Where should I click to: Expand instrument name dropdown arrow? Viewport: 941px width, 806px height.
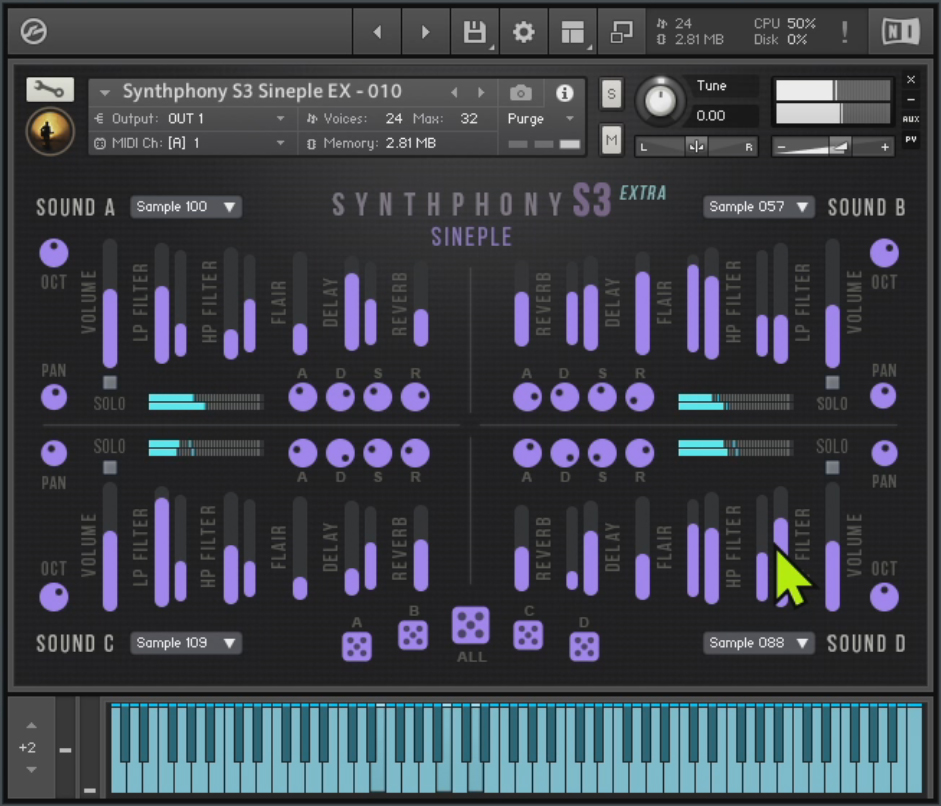pos(104,93)
